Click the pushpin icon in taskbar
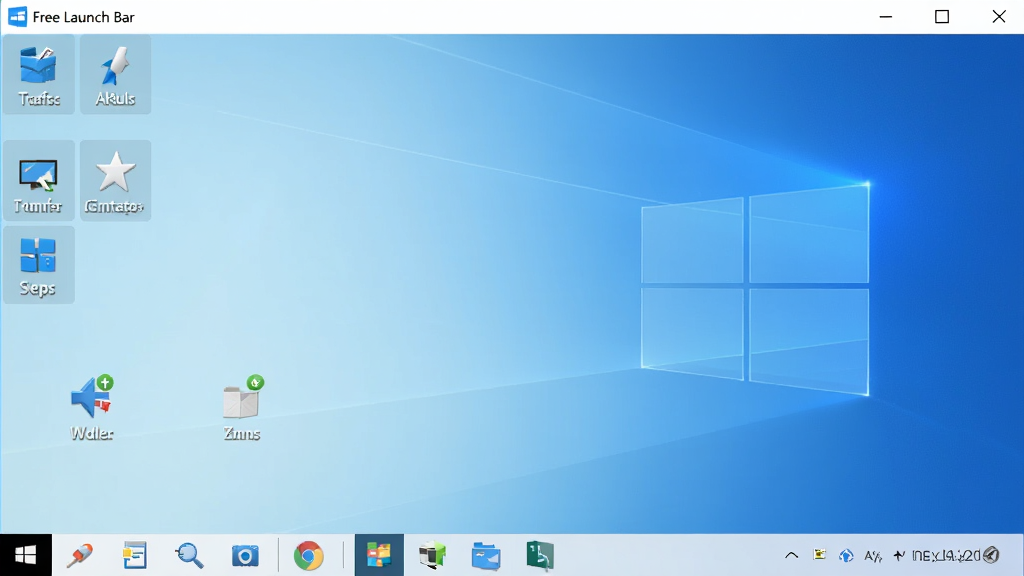This screenshot has width=1024, height=576. (x=80, y=555)
